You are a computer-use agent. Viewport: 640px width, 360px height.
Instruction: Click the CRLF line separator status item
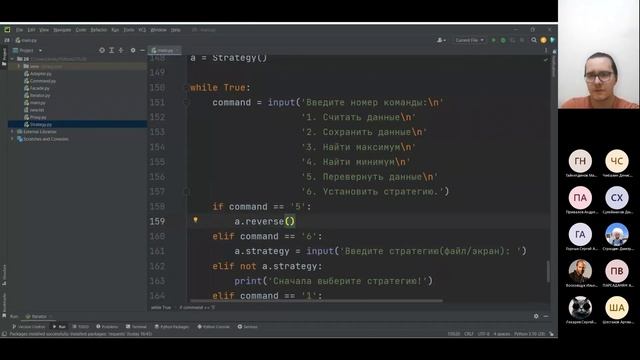point(469,334)
